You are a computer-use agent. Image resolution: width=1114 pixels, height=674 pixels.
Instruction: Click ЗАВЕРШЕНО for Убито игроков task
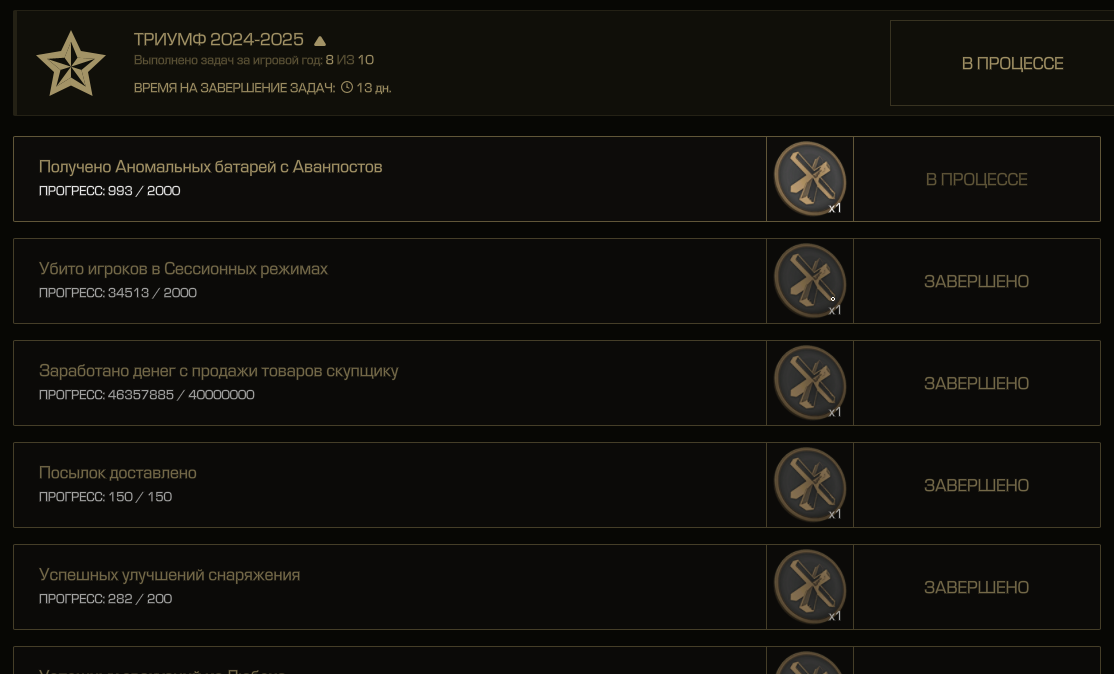click(976, 281)
